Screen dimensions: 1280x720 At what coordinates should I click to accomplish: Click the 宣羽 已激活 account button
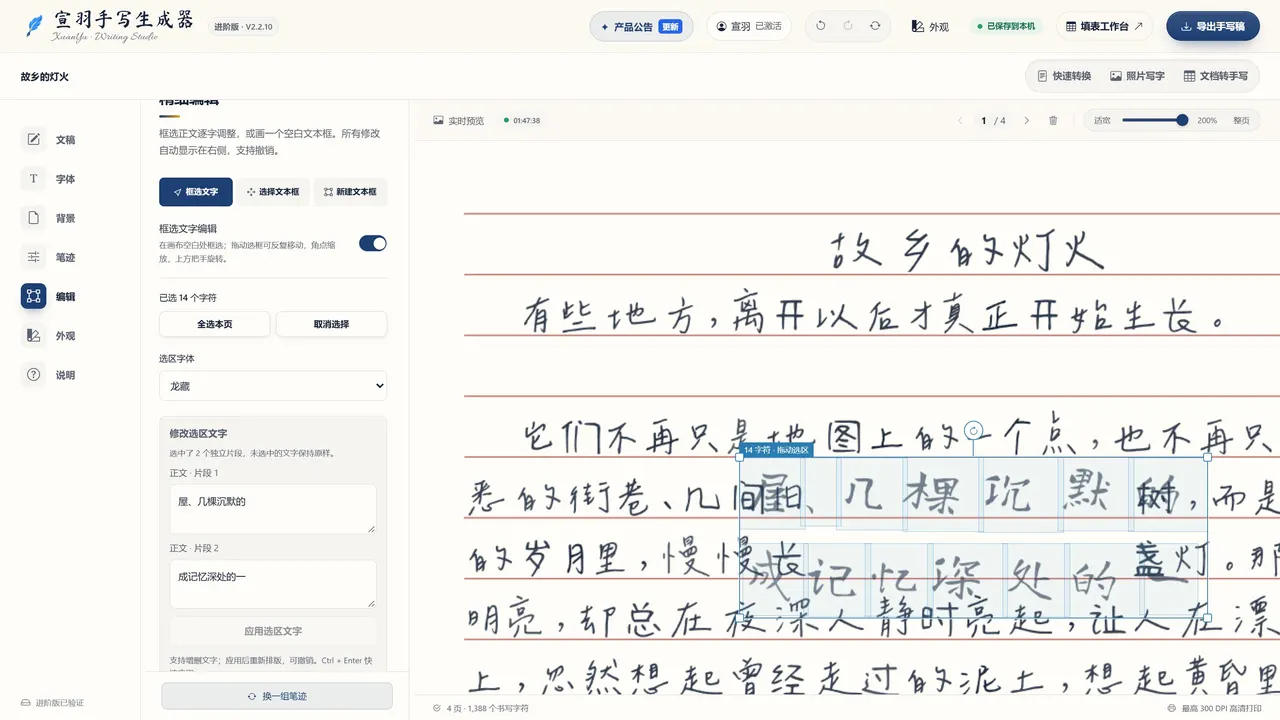[749, 26]
